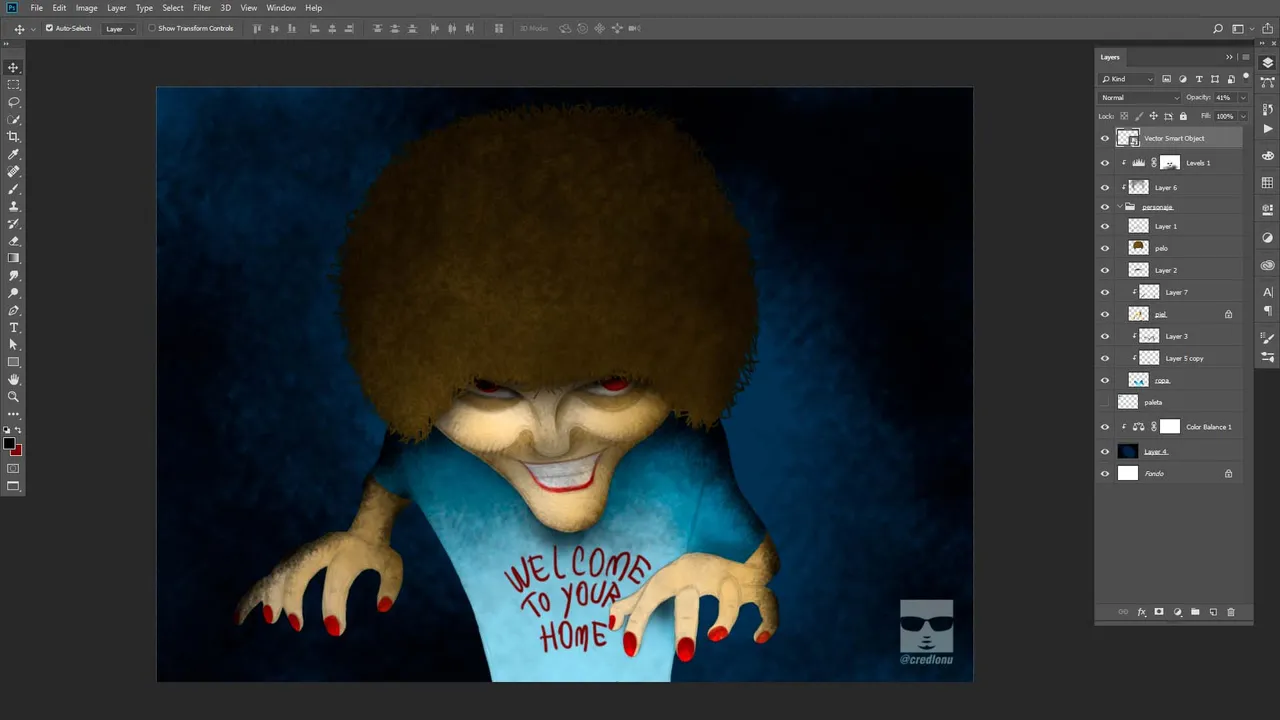Open the Fill value dropdown arrow

coord(1243,116)
